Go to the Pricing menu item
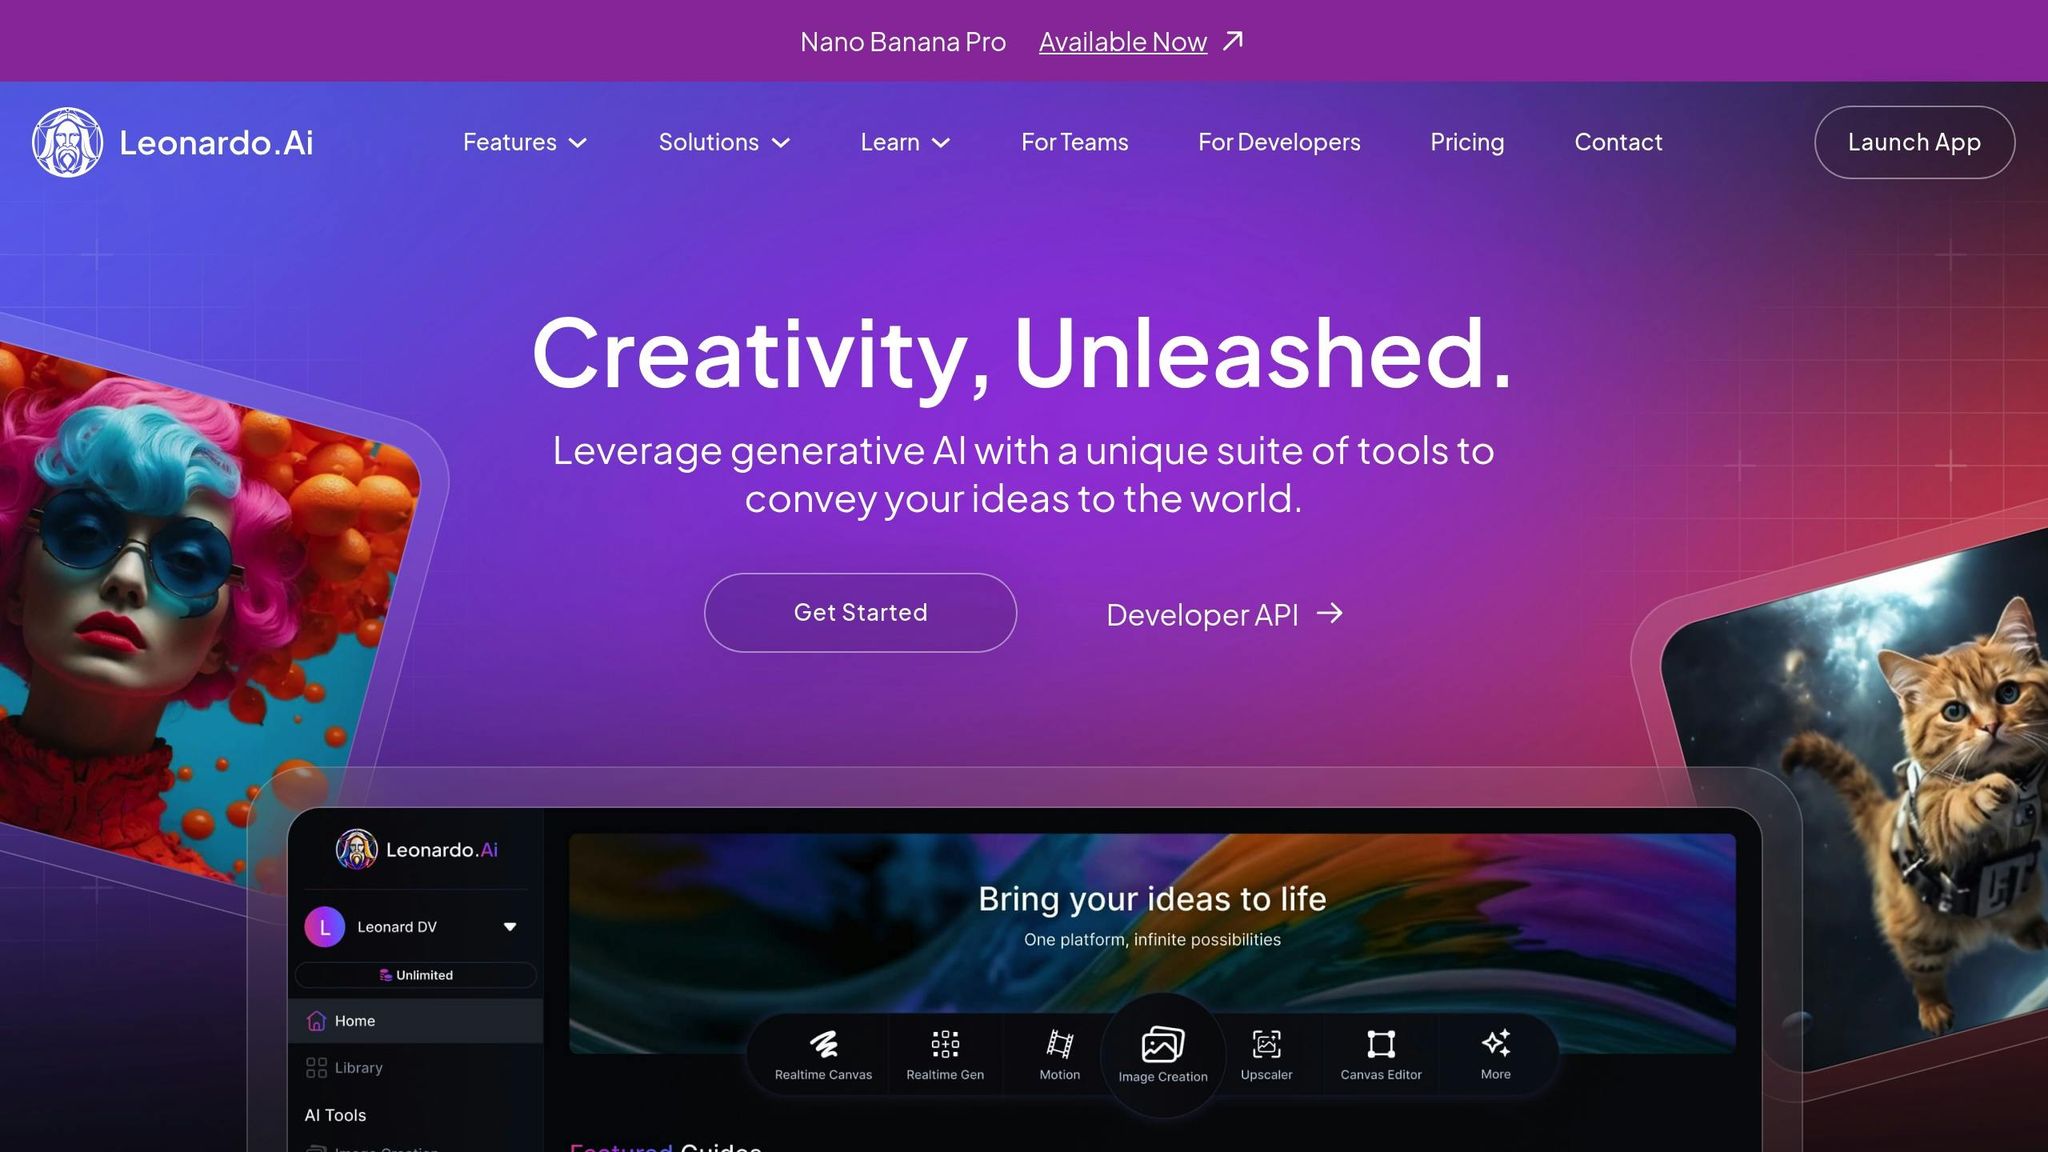2048x1152 pixels. [1466, 142]
